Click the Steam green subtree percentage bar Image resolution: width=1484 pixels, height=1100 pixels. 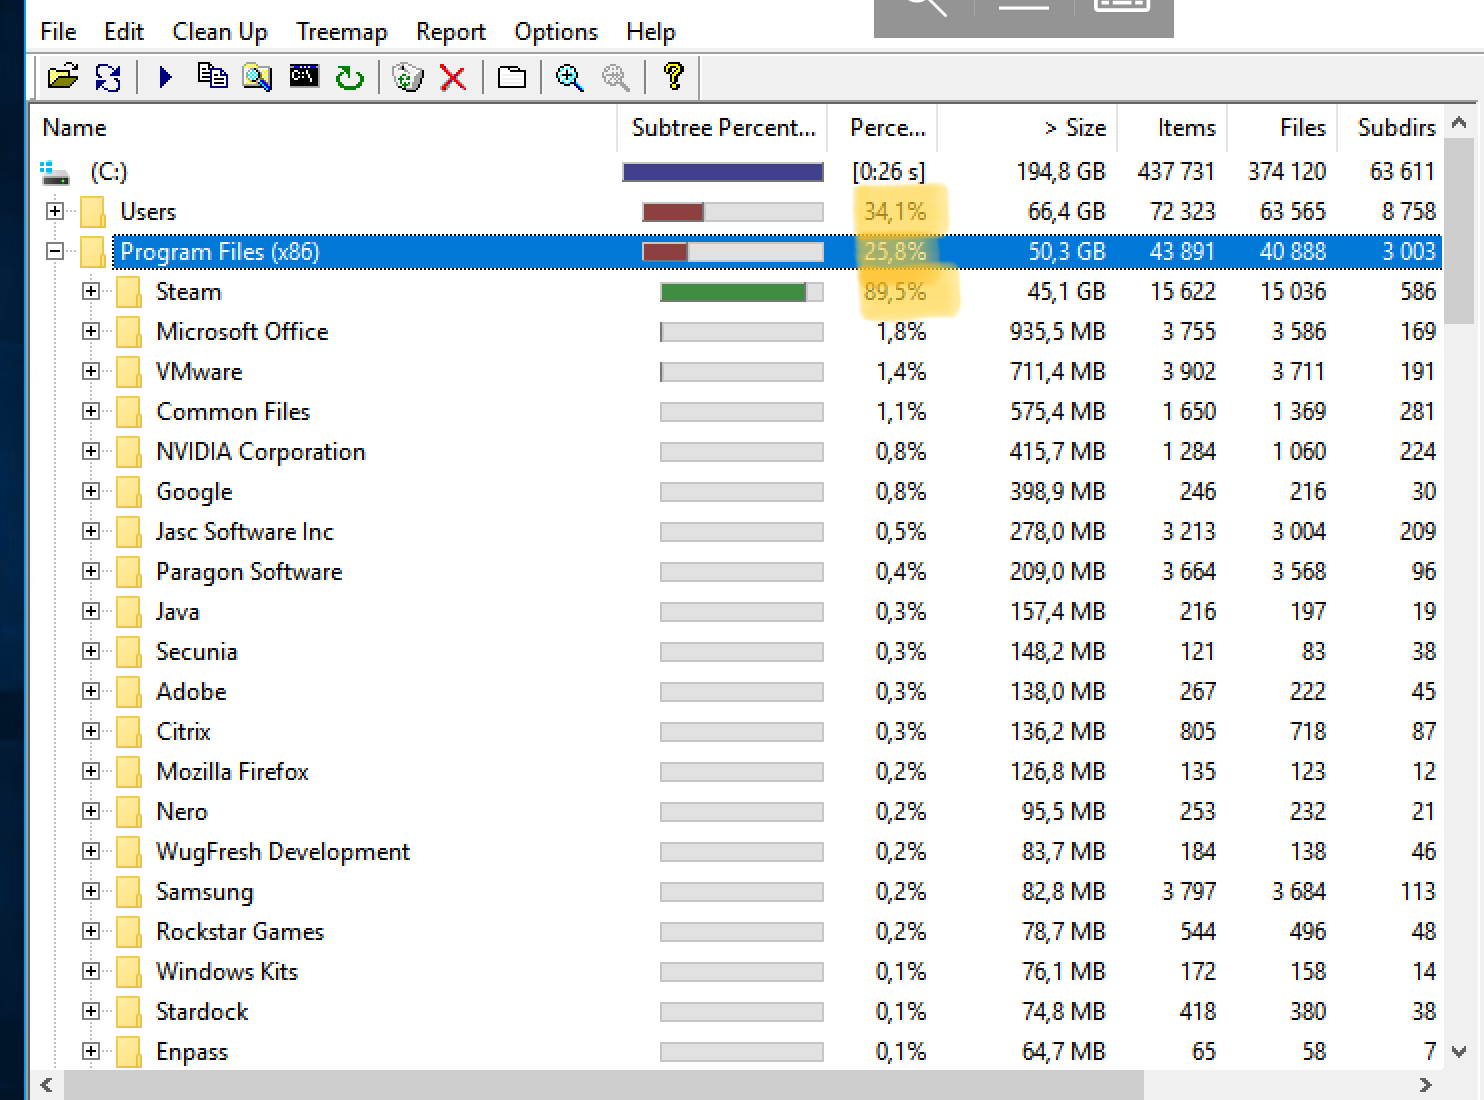pyautogui.click(x=733, y=292)
